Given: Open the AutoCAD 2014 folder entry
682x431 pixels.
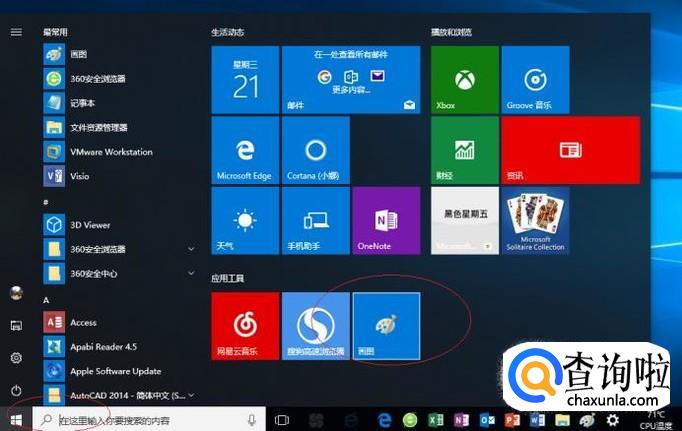Looking at the screenshot, I should pos(118,395).
